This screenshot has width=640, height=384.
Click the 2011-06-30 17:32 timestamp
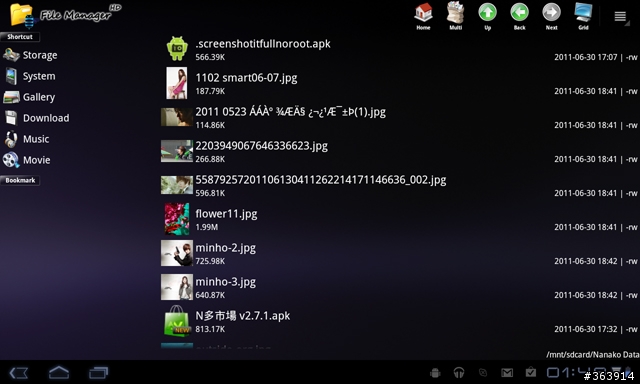click(585, 329)
